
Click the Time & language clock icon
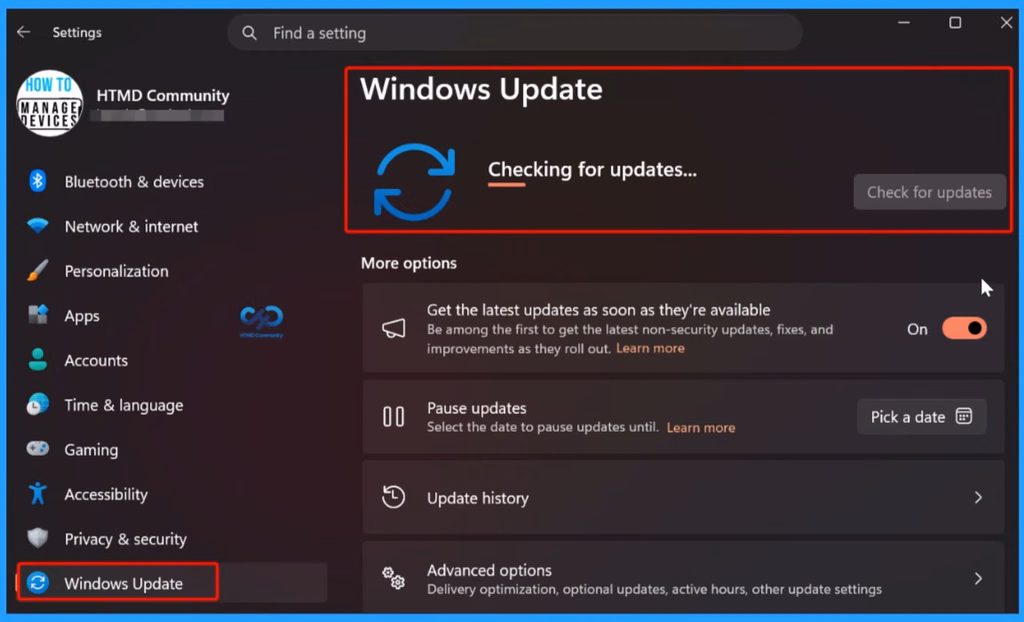[x=37, y=404]
